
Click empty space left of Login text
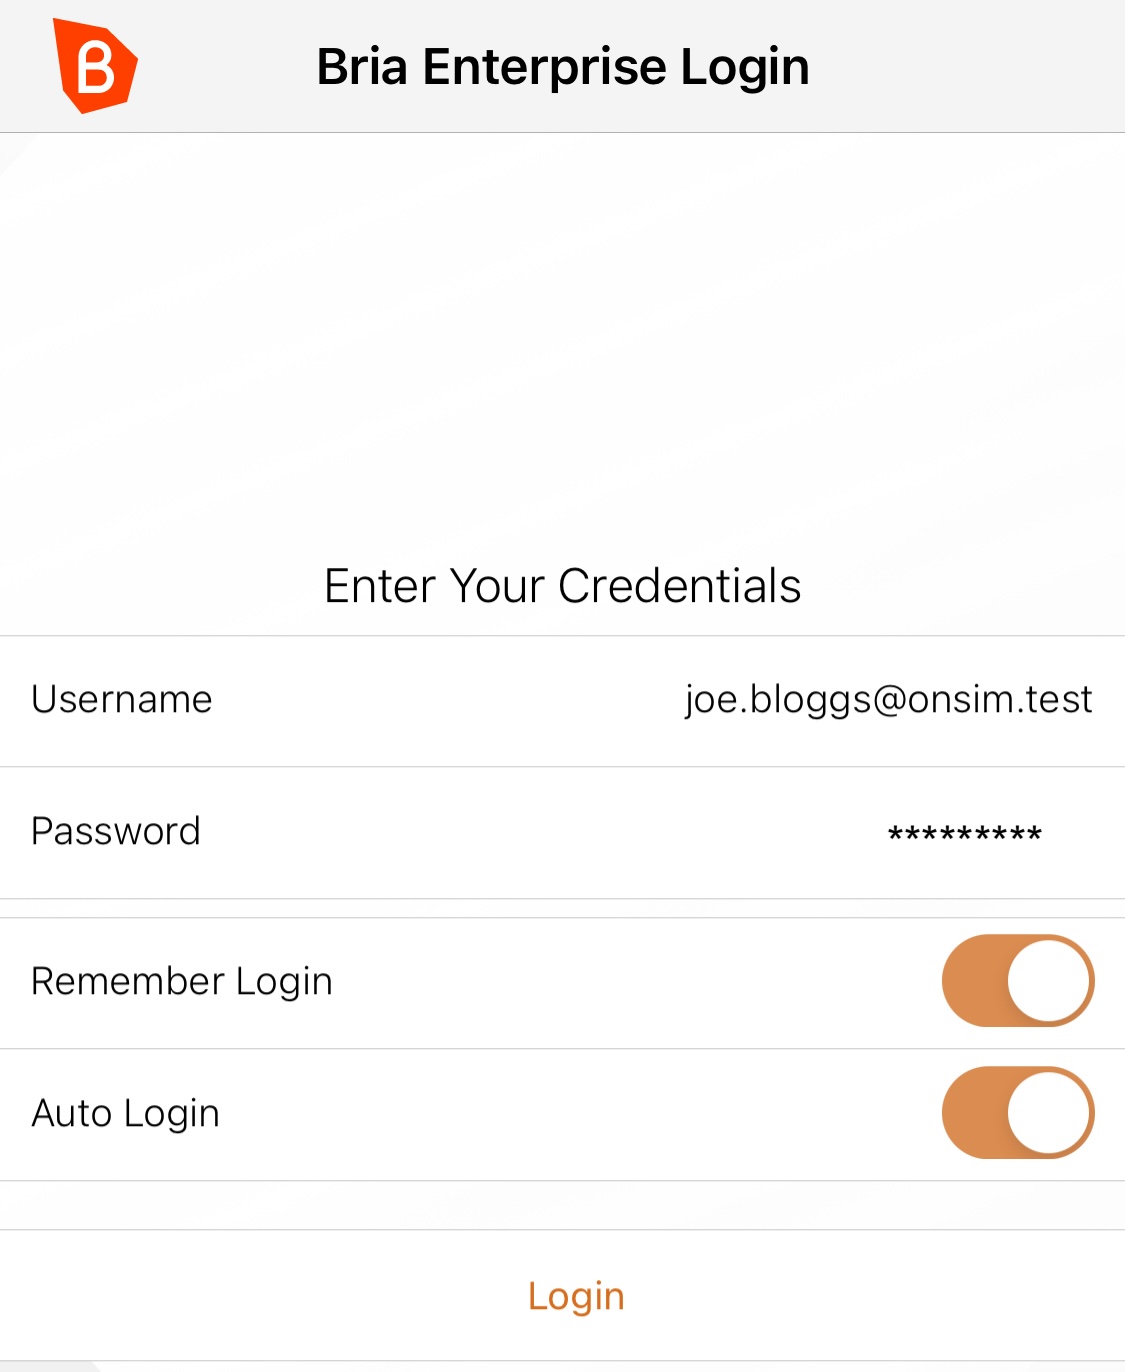click(x=260, y=1295)
